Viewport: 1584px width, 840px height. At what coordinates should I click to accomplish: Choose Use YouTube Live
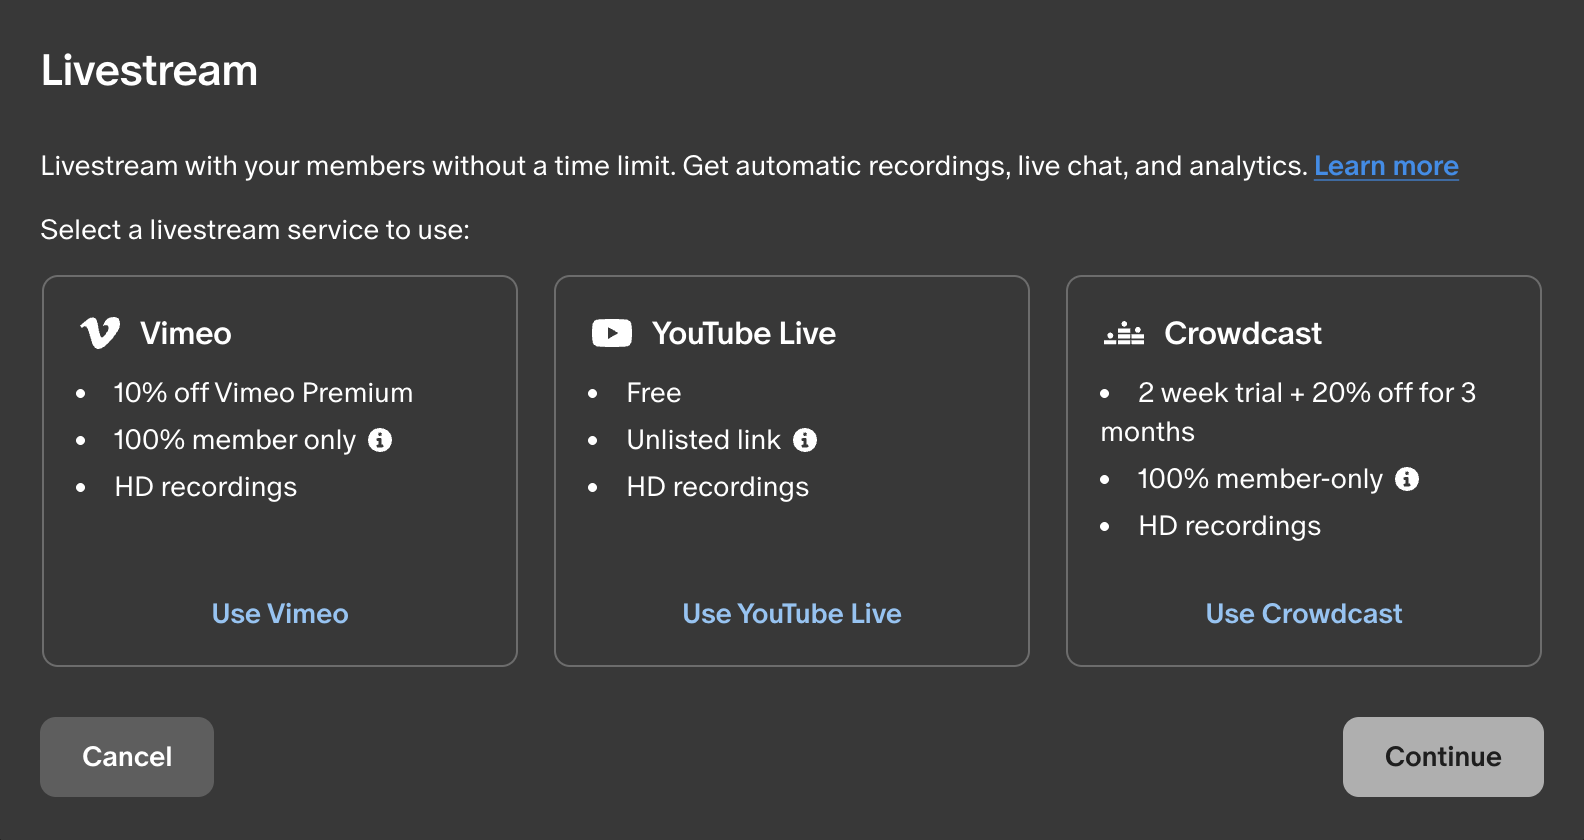792,614
